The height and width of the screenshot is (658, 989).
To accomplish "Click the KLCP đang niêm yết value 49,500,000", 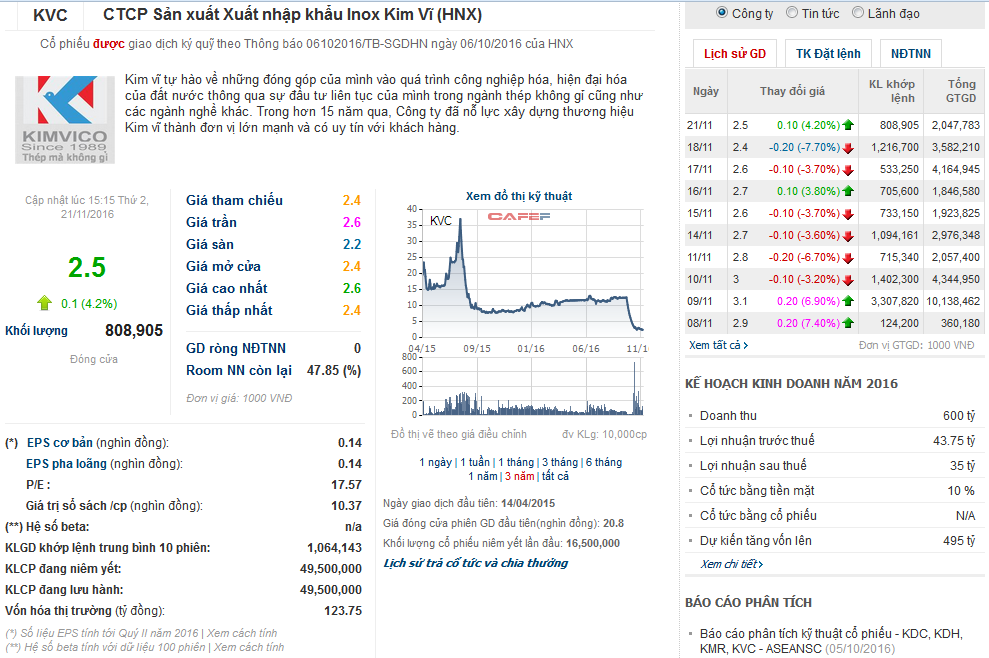I will [331, 568].
